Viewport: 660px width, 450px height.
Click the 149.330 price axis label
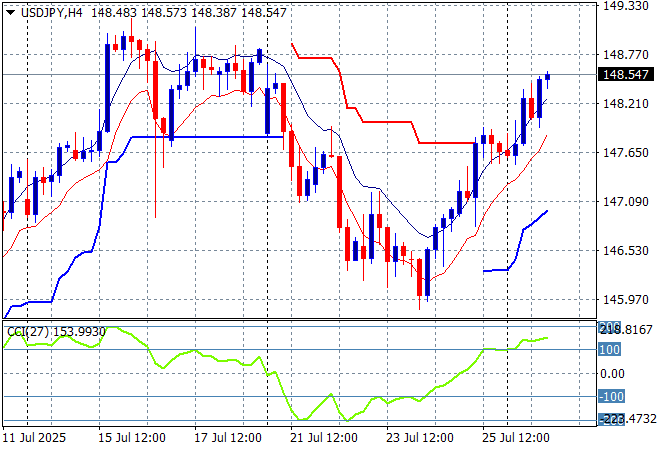[x=627, y=6]
